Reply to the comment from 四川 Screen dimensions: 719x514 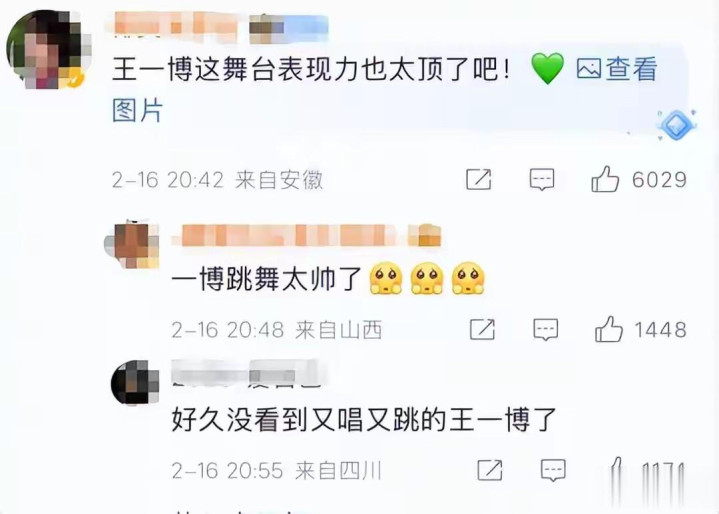pyautogui.click(x=553, y=470)
